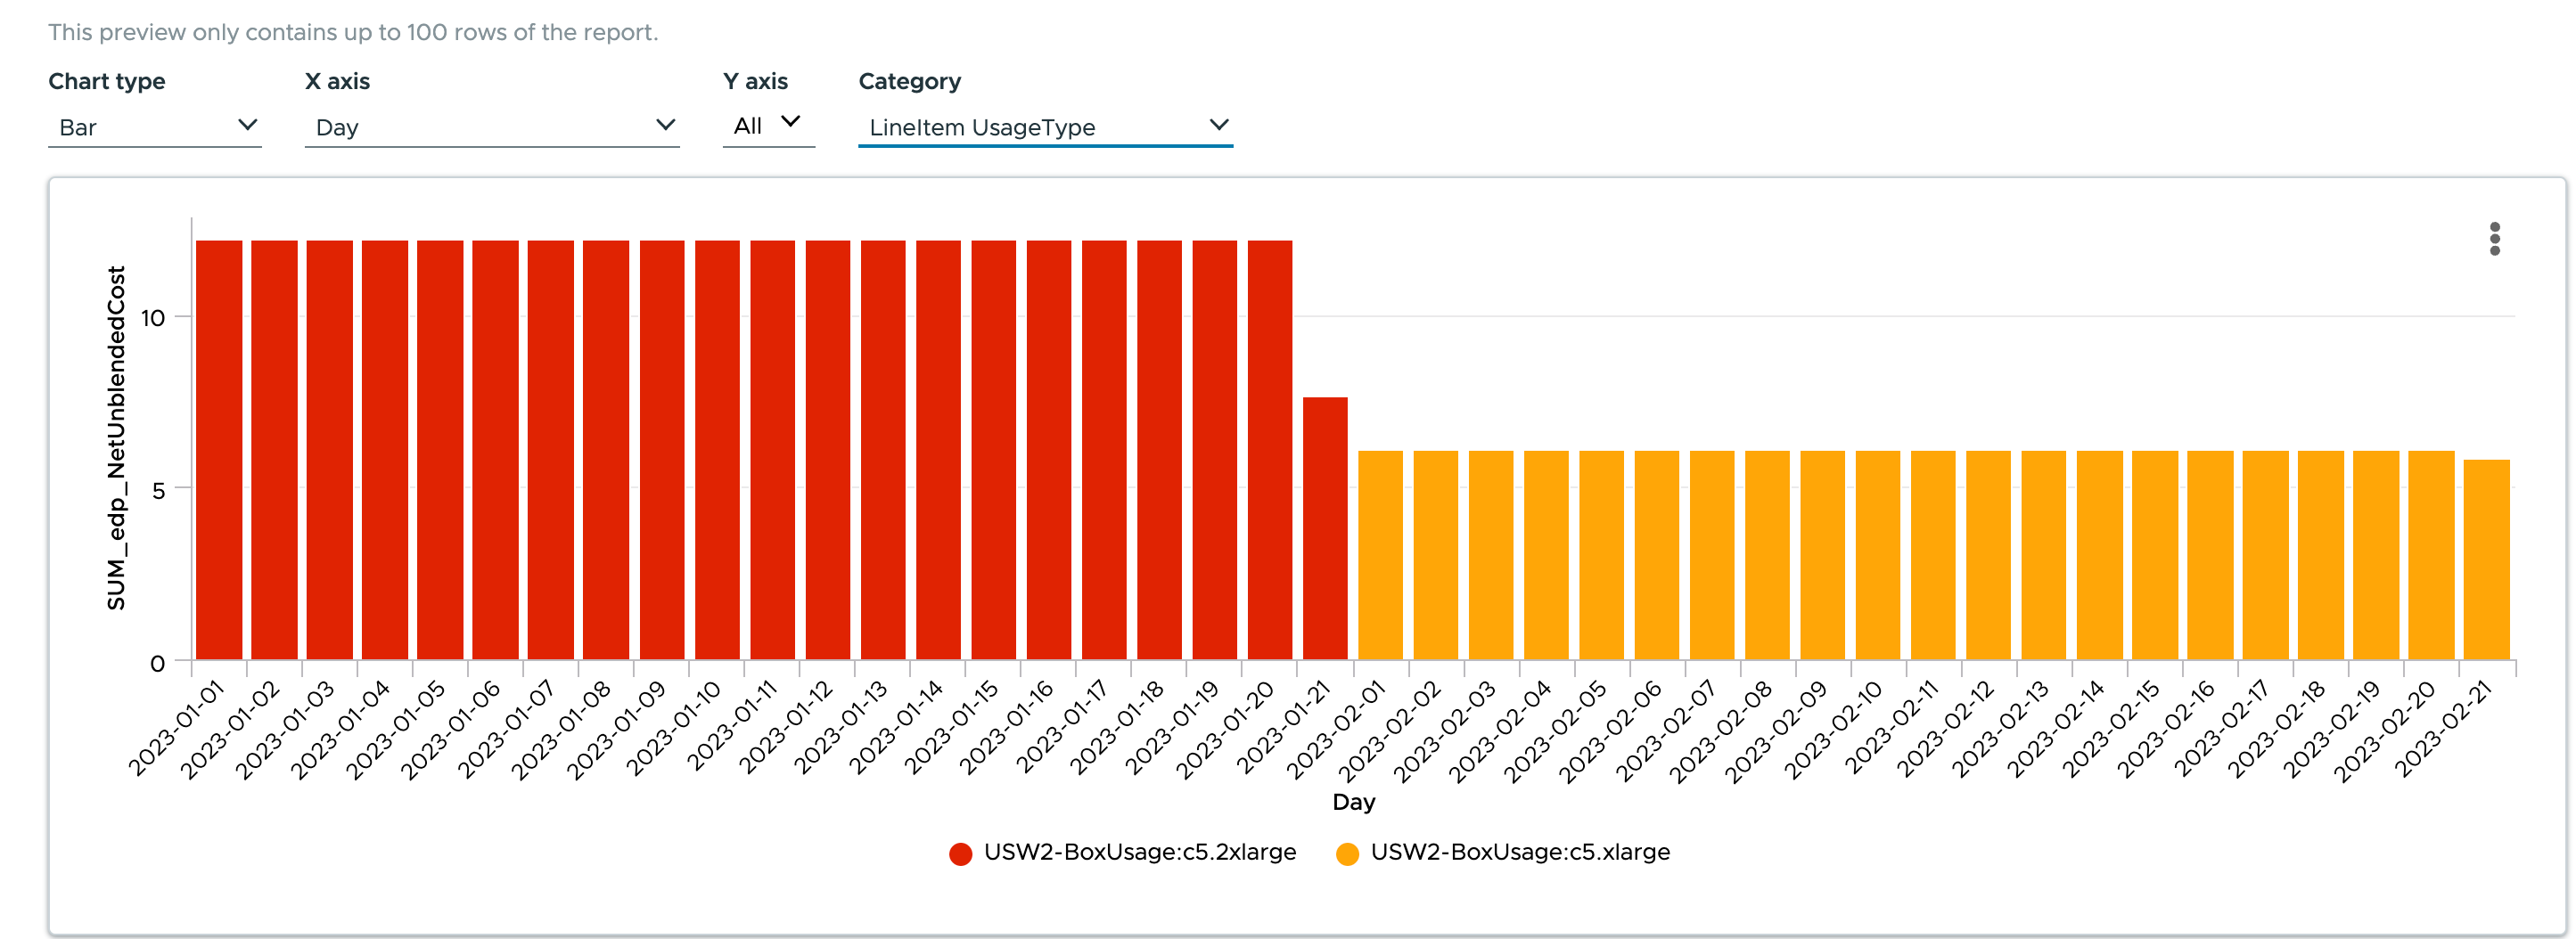
Task: Click the y-axis tick label '0'
Action: [x=158, y=664]
